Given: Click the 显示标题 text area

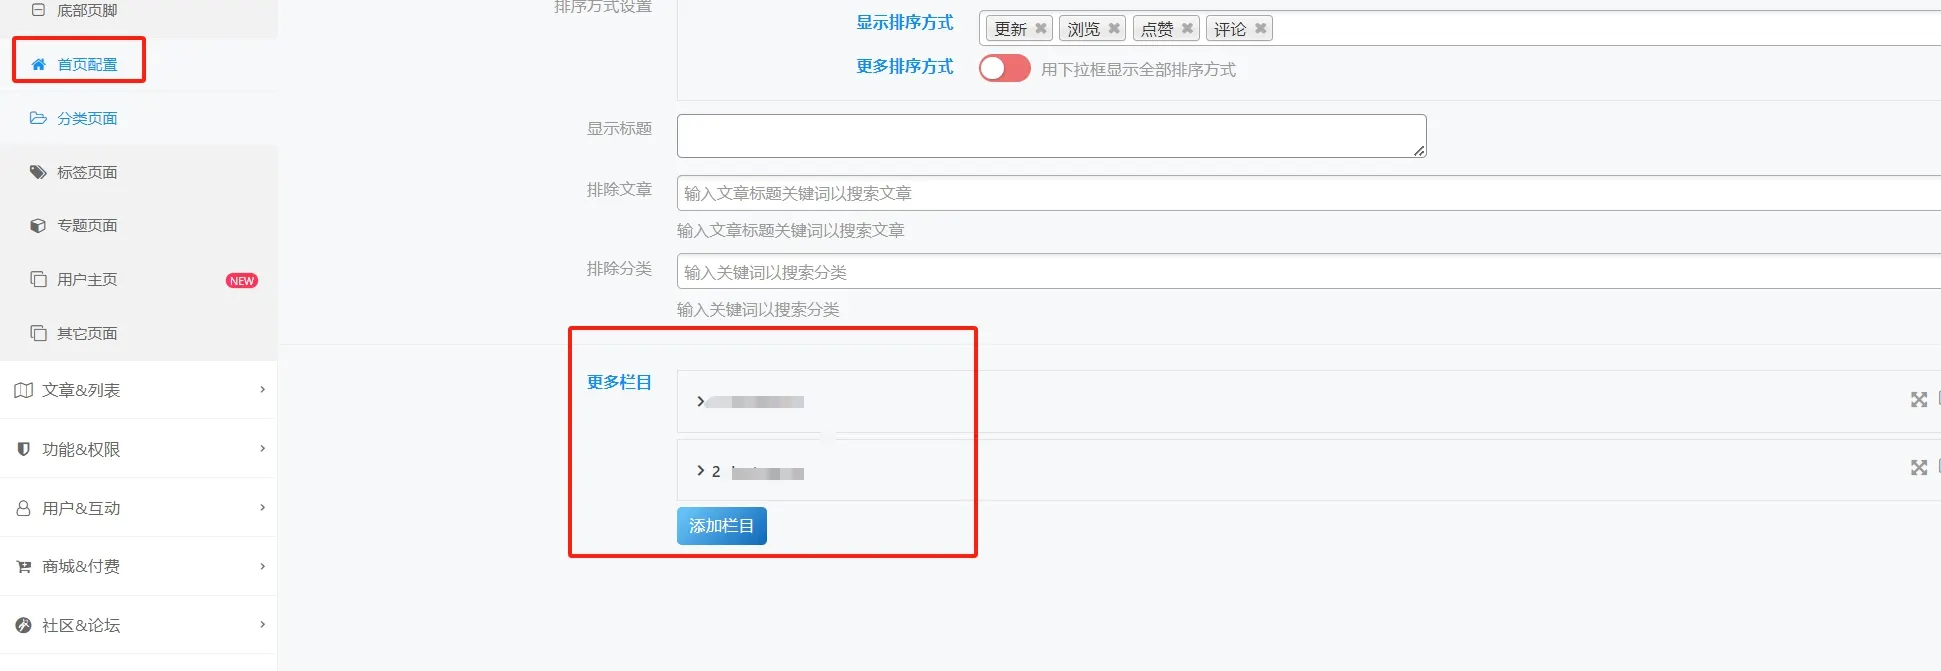Looking at the screenshot, I should pos(1052,136).
